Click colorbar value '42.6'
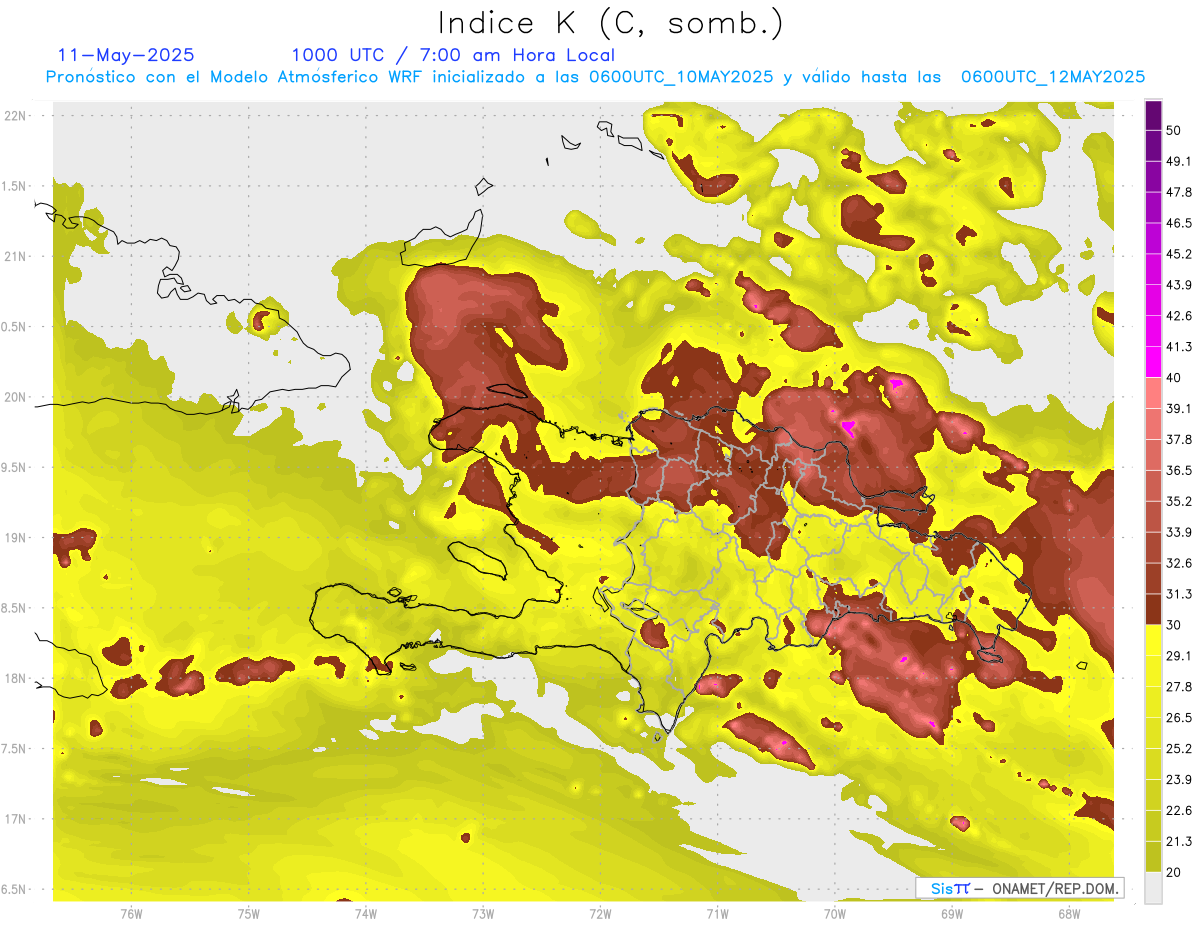Image resolution: width=1200 pixels, height=927 pixels. coord(1179,316)
